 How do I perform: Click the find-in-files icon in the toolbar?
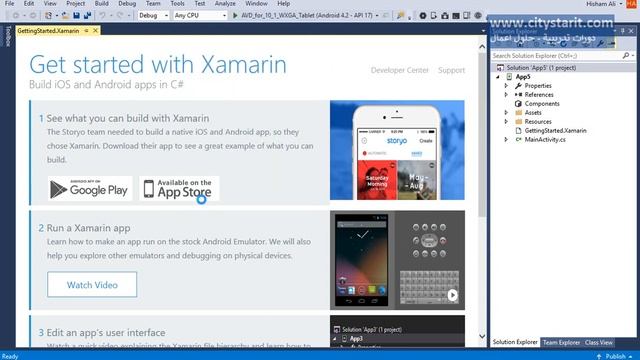coord(400,16)
